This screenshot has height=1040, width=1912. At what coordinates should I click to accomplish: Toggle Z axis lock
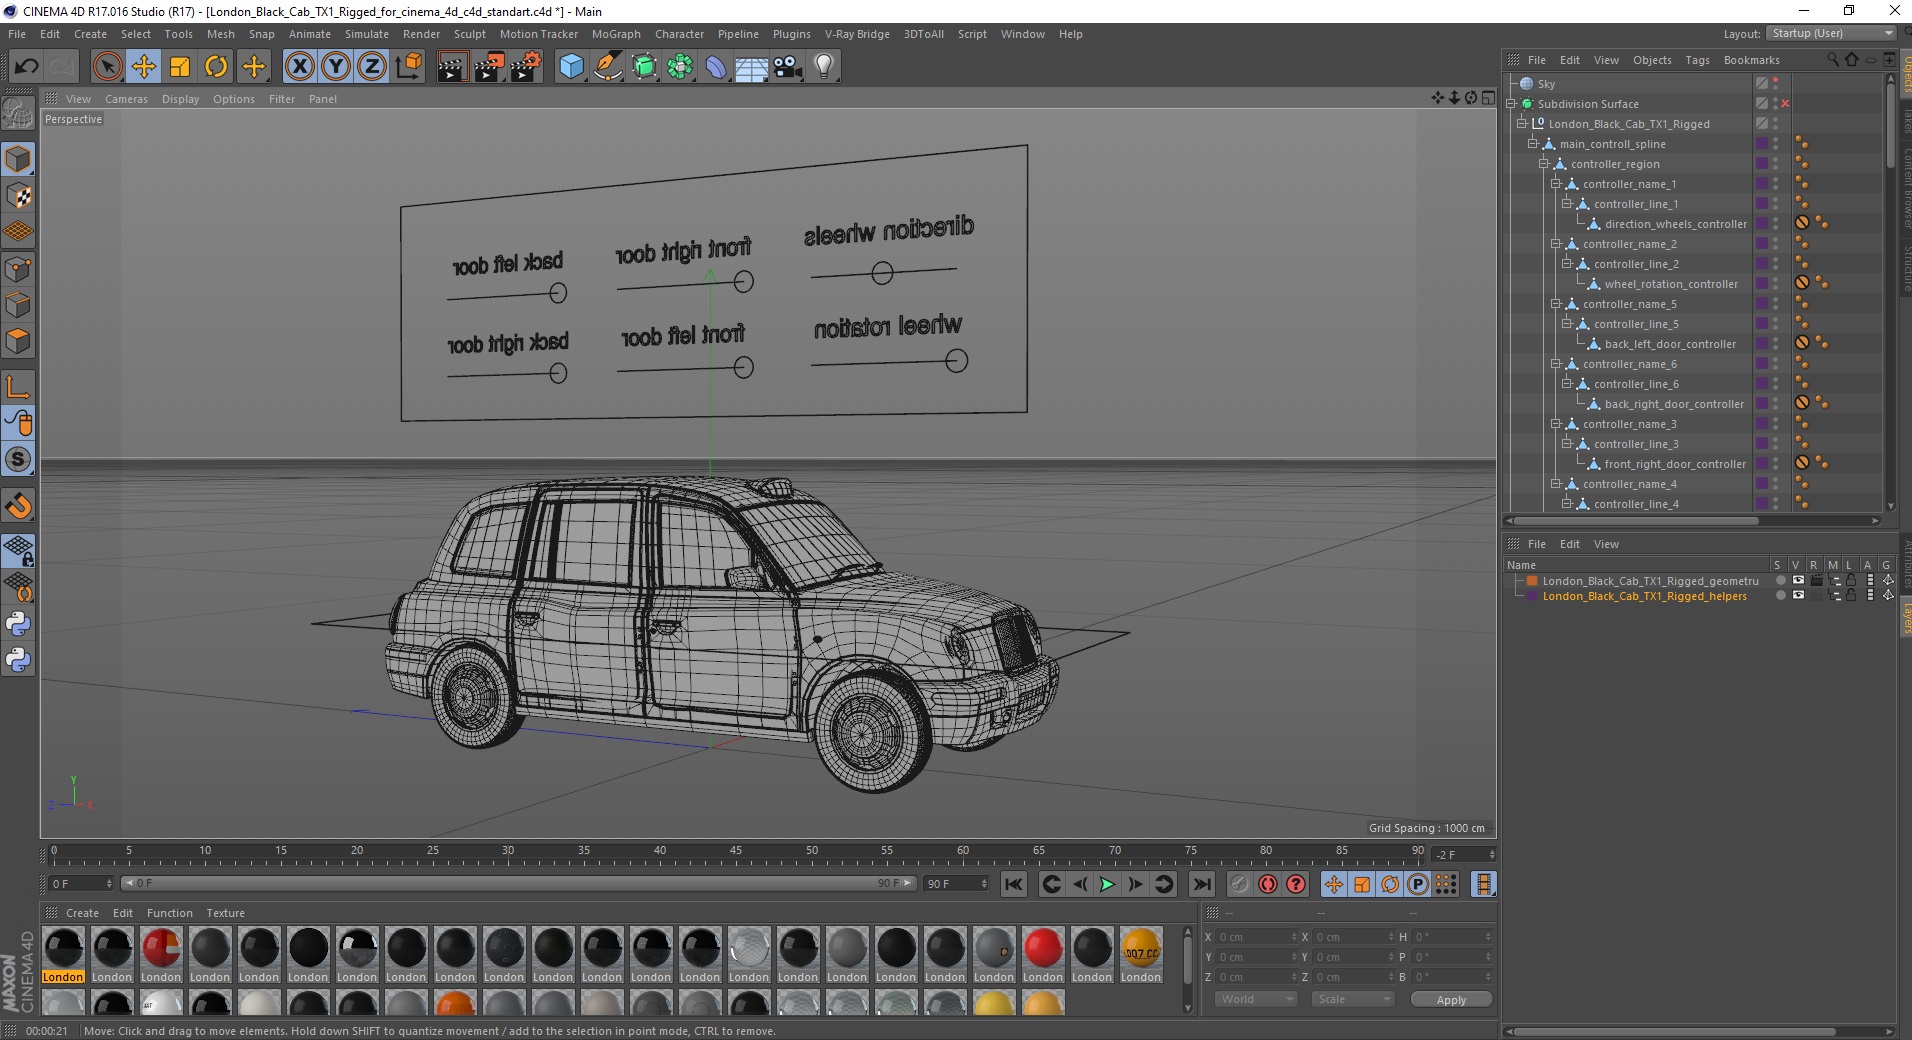(372, 67)
